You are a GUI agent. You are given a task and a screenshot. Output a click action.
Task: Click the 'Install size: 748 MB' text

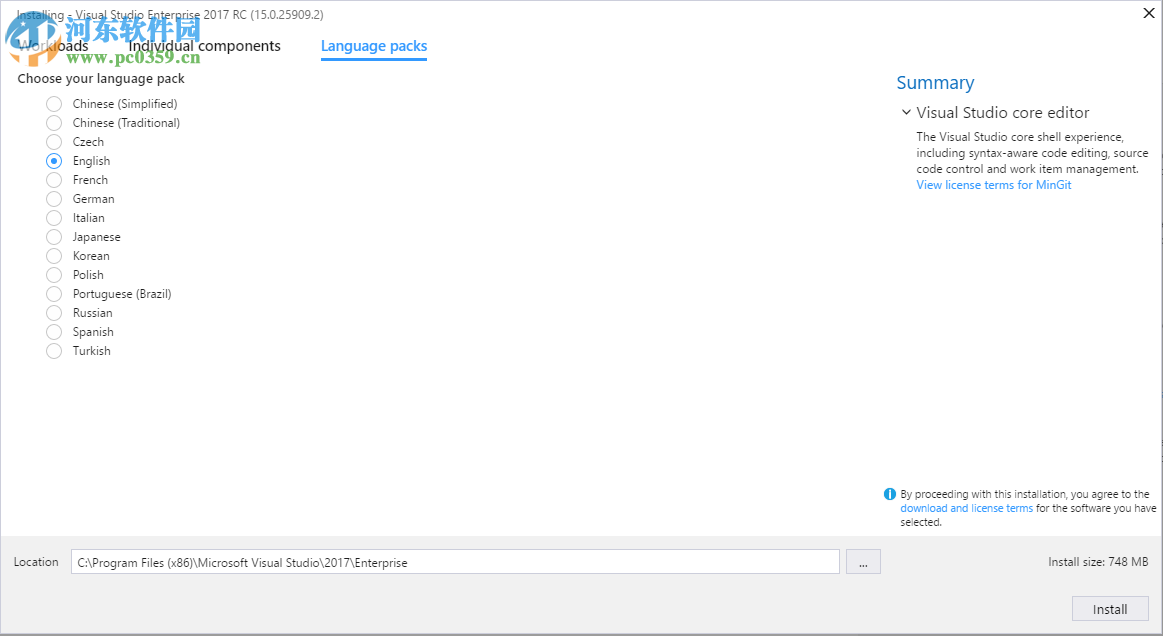point(1098,562)
